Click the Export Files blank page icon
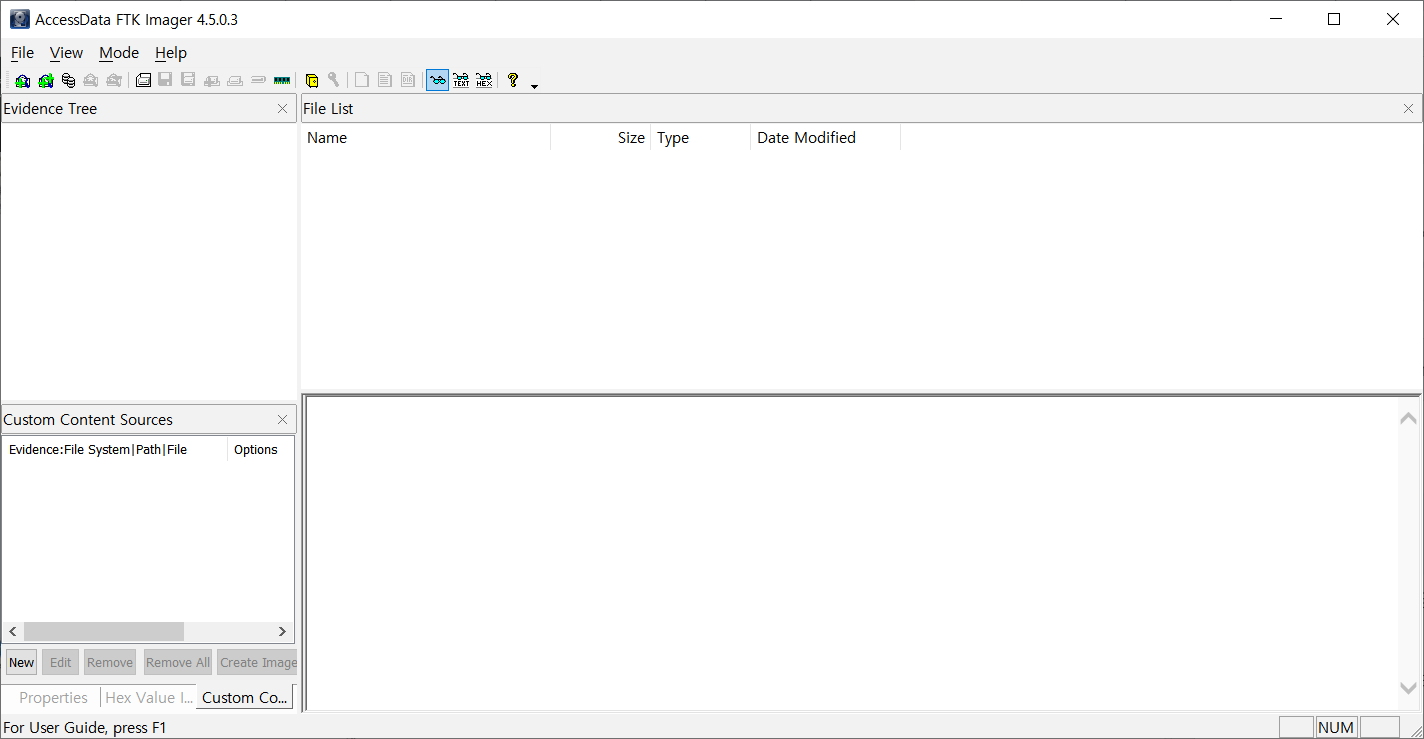The height and width of the screenshot is (739, 1424). tap(362, 81)
